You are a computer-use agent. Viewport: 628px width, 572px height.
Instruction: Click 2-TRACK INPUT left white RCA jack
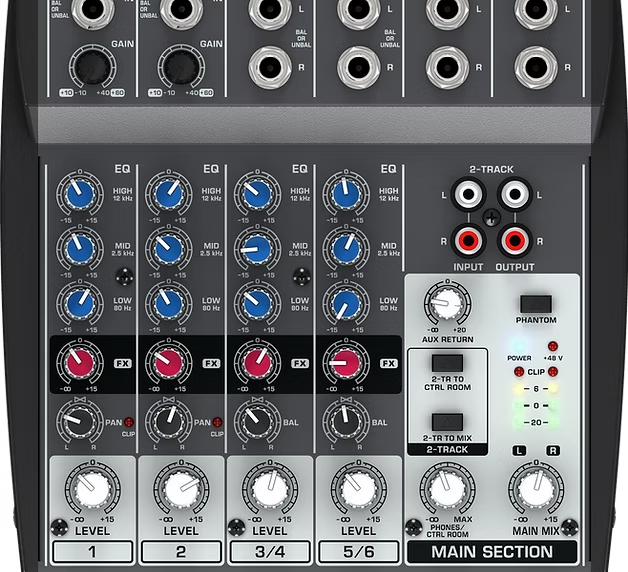click(468, 194)
